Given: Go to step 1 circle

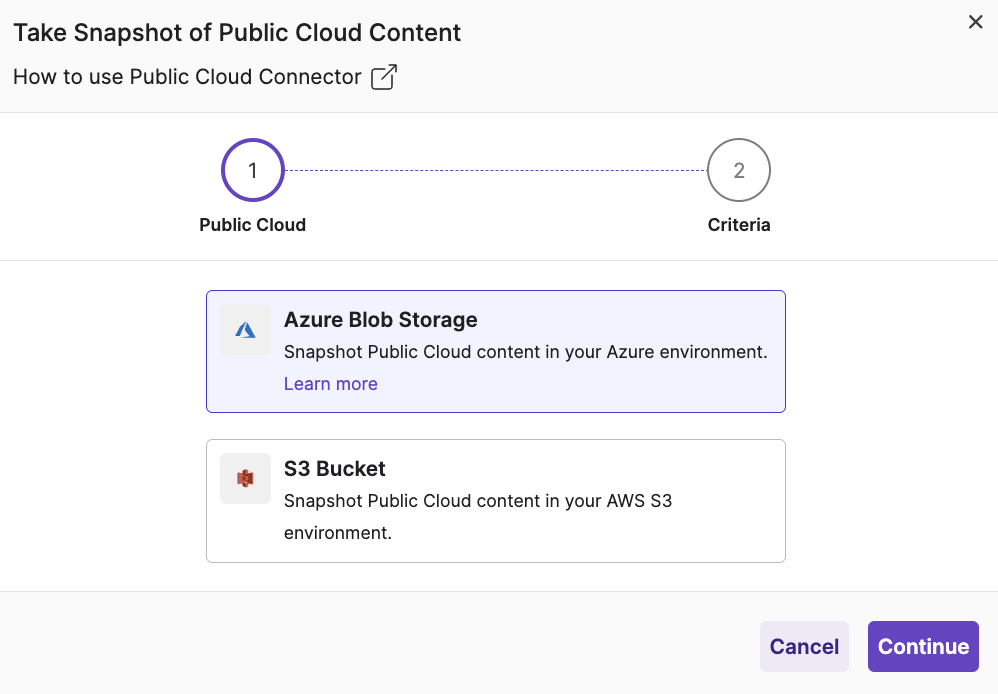Looking at the screenshot, I should (x=253, y=170).
